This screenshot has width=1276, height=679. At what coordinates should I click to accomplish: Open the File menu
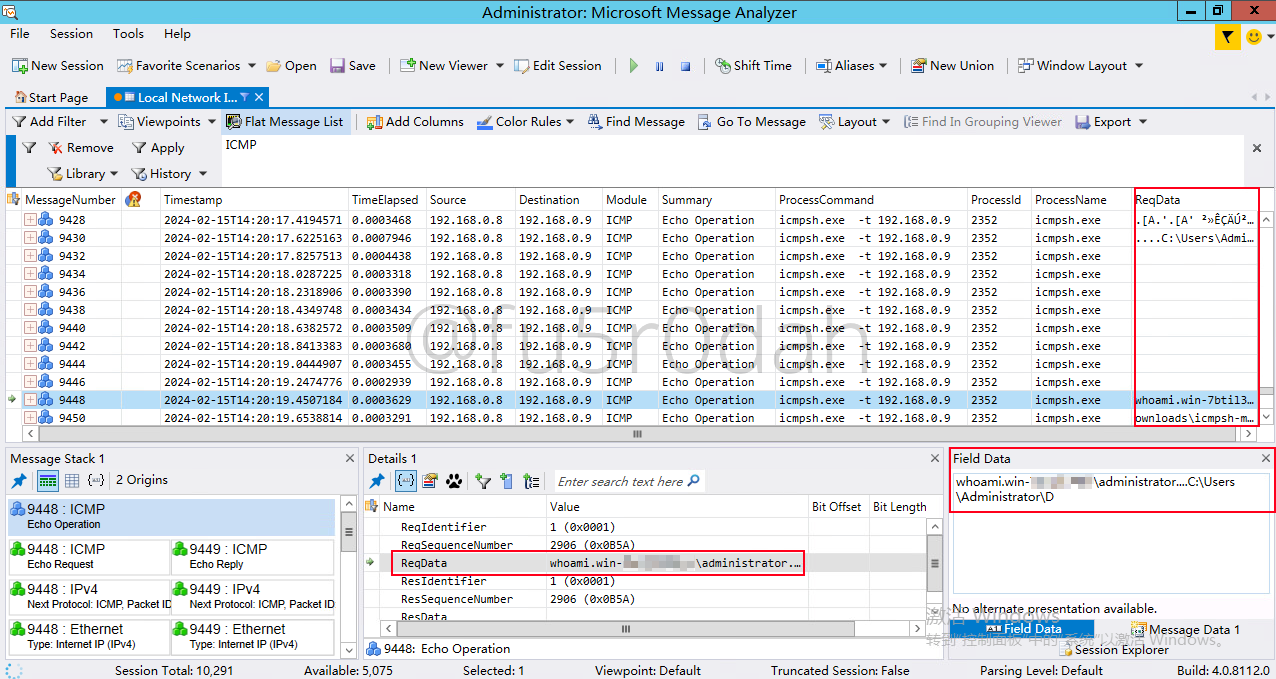point(20,33)
